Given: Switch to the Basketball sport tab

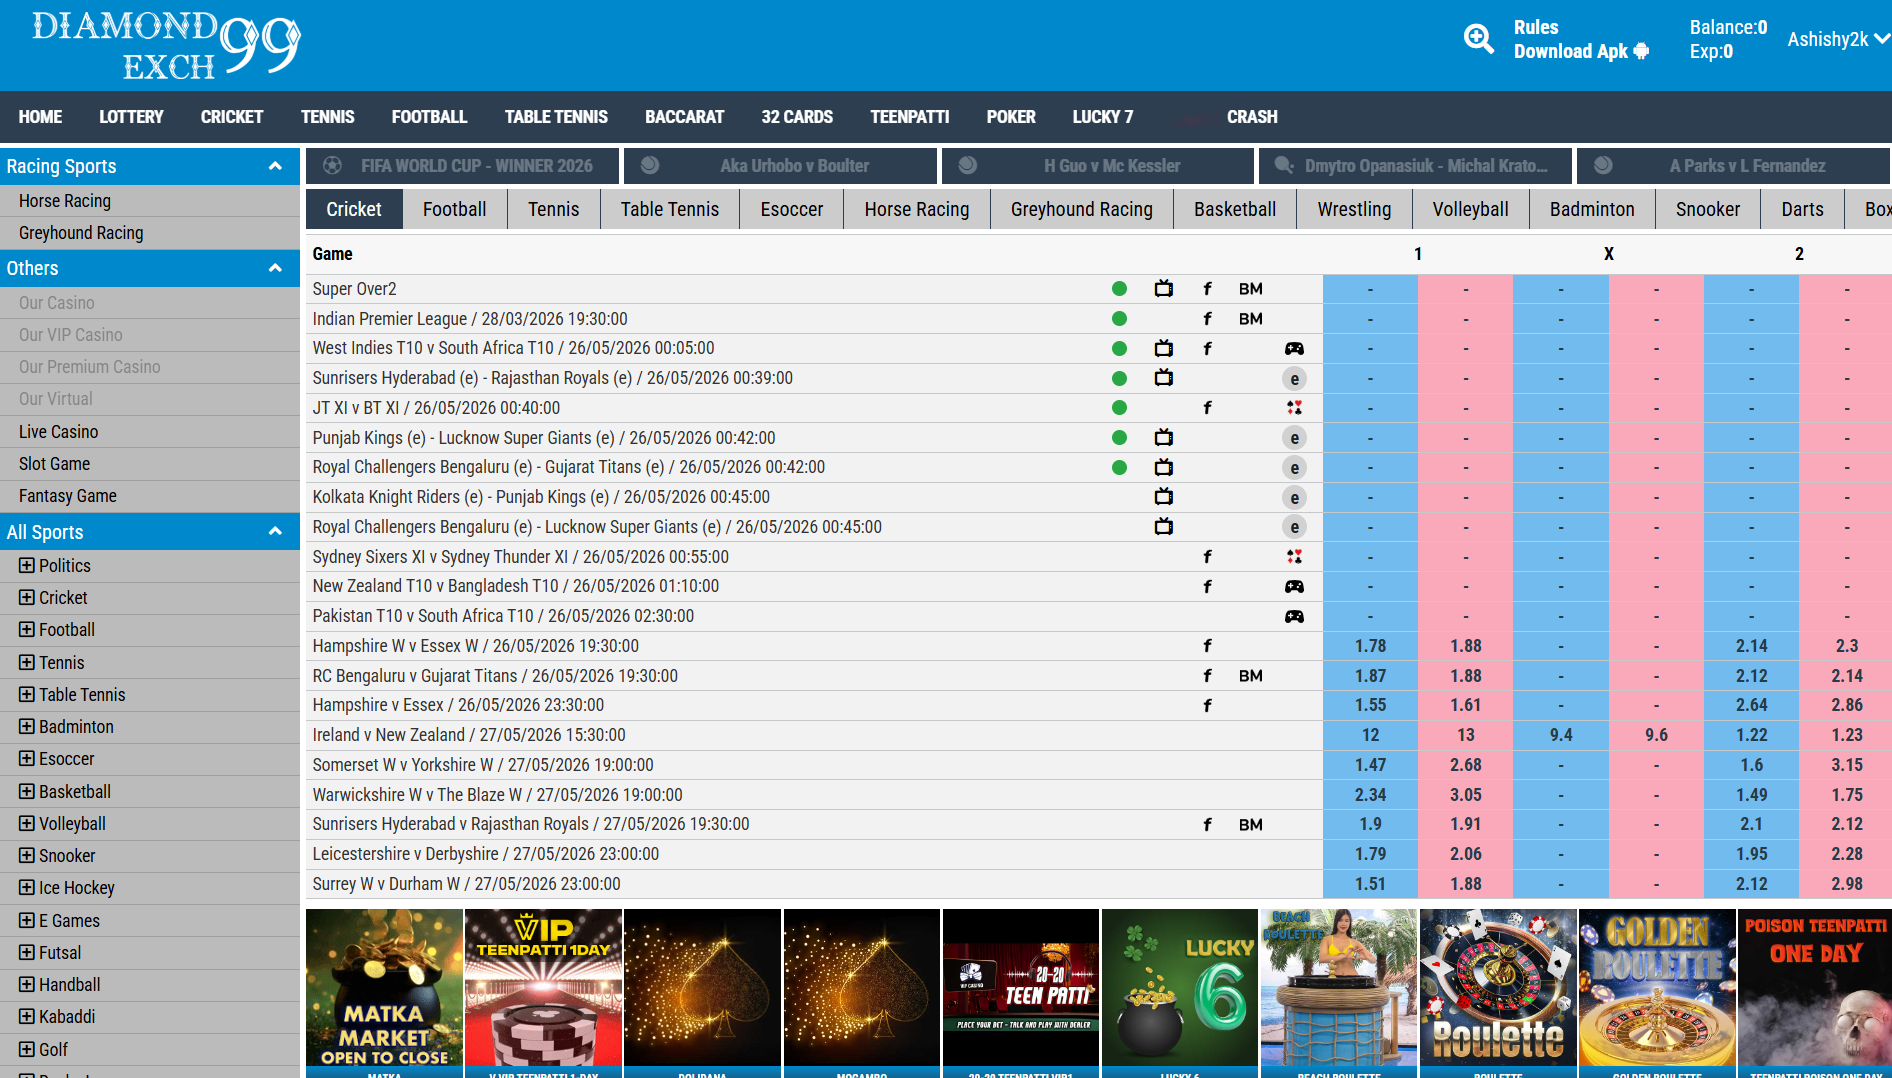Looking at the screenshot, I should [x=1235, y=209].
